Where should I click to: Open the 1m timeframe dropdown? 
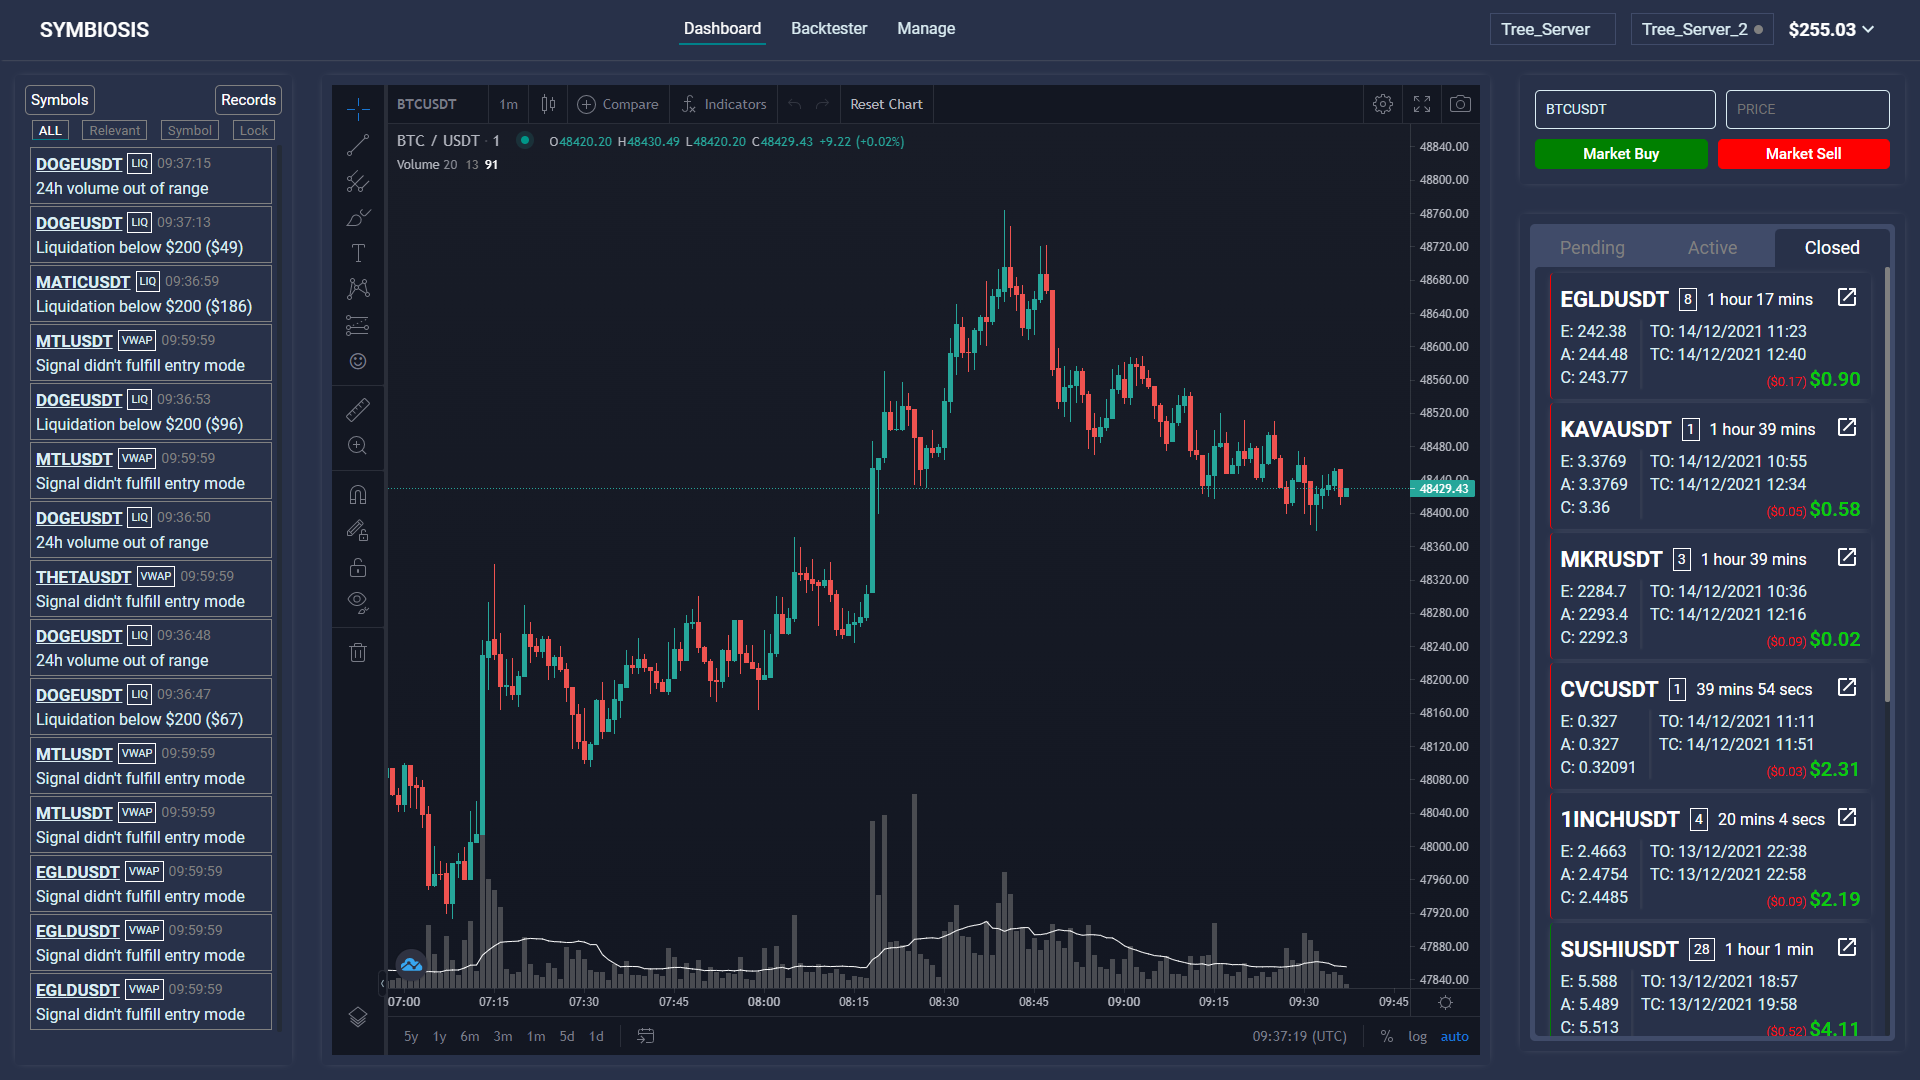[508, 104]
